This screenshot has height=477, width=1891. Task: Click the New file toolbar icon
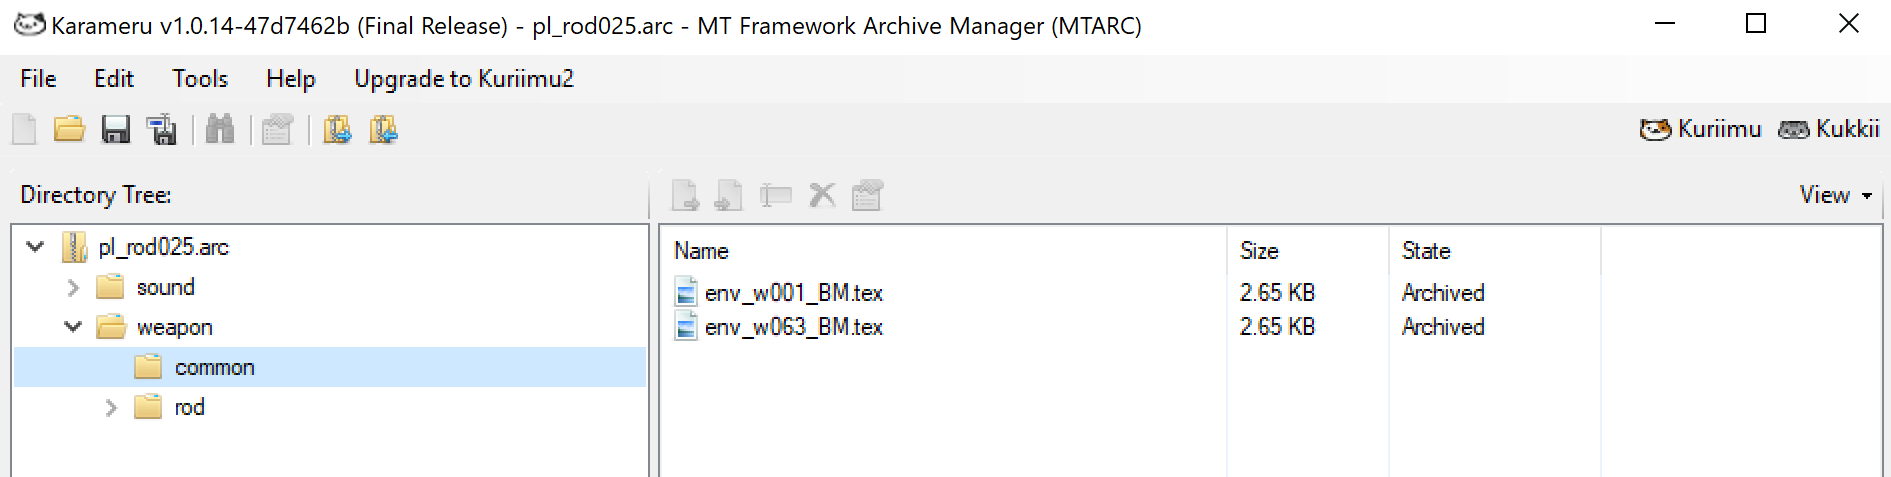click(x=24, y=130)
